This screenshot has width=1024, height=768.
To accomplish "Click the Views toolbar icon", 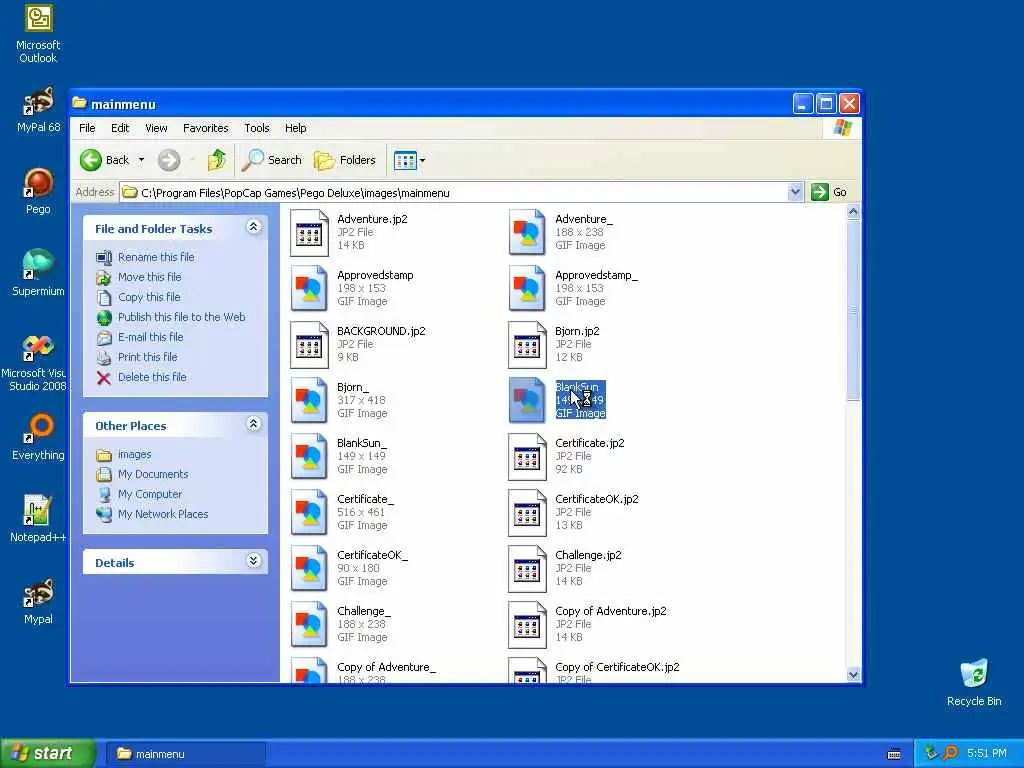I will tap(405, 160).
